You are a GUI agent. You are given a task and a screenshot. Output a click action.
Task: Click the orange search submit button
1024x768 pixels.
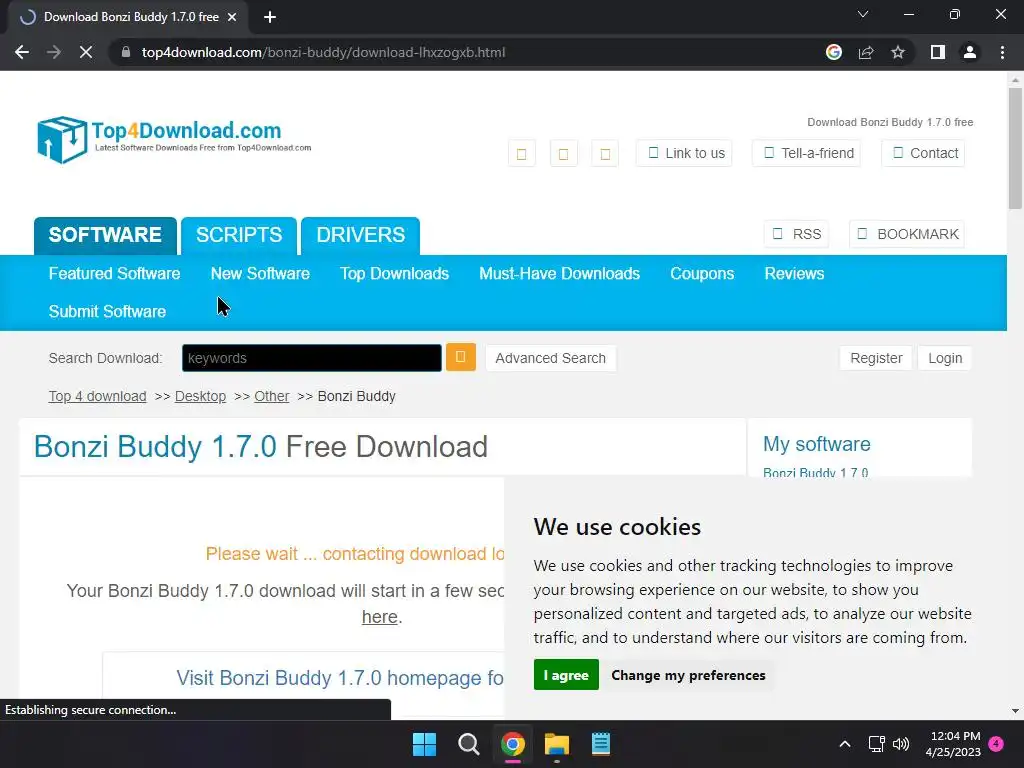[460, 357]
